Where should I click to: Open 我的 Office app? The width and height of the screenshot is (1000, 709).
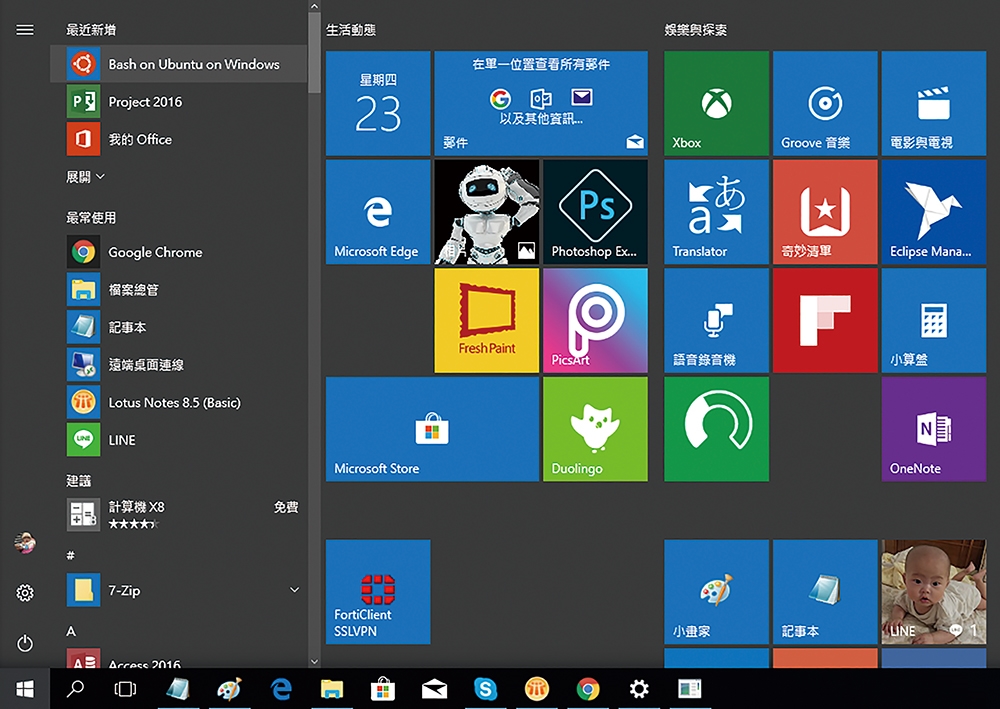[x=179, y=139]
